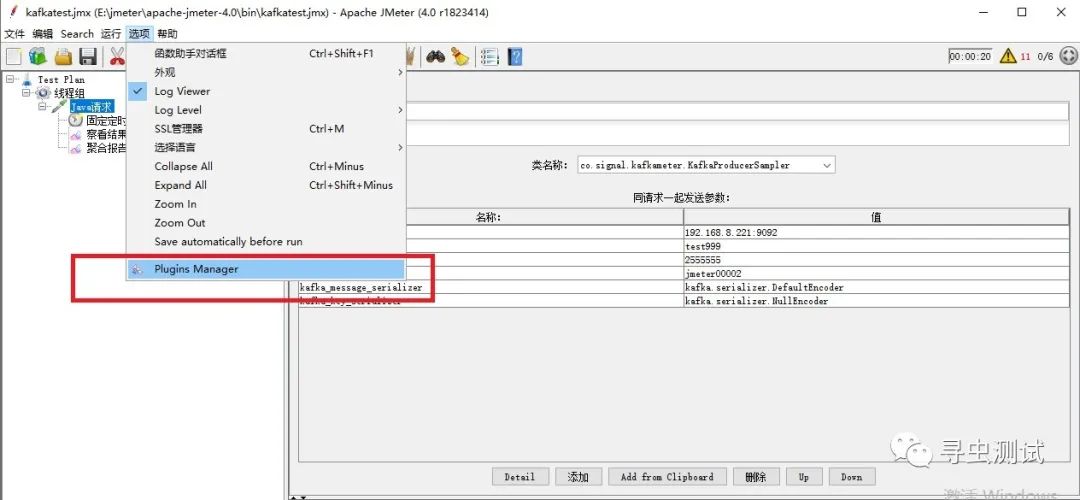Click the Add from Clipboard button
1080x500 pixels.
[x=667, y=477]
